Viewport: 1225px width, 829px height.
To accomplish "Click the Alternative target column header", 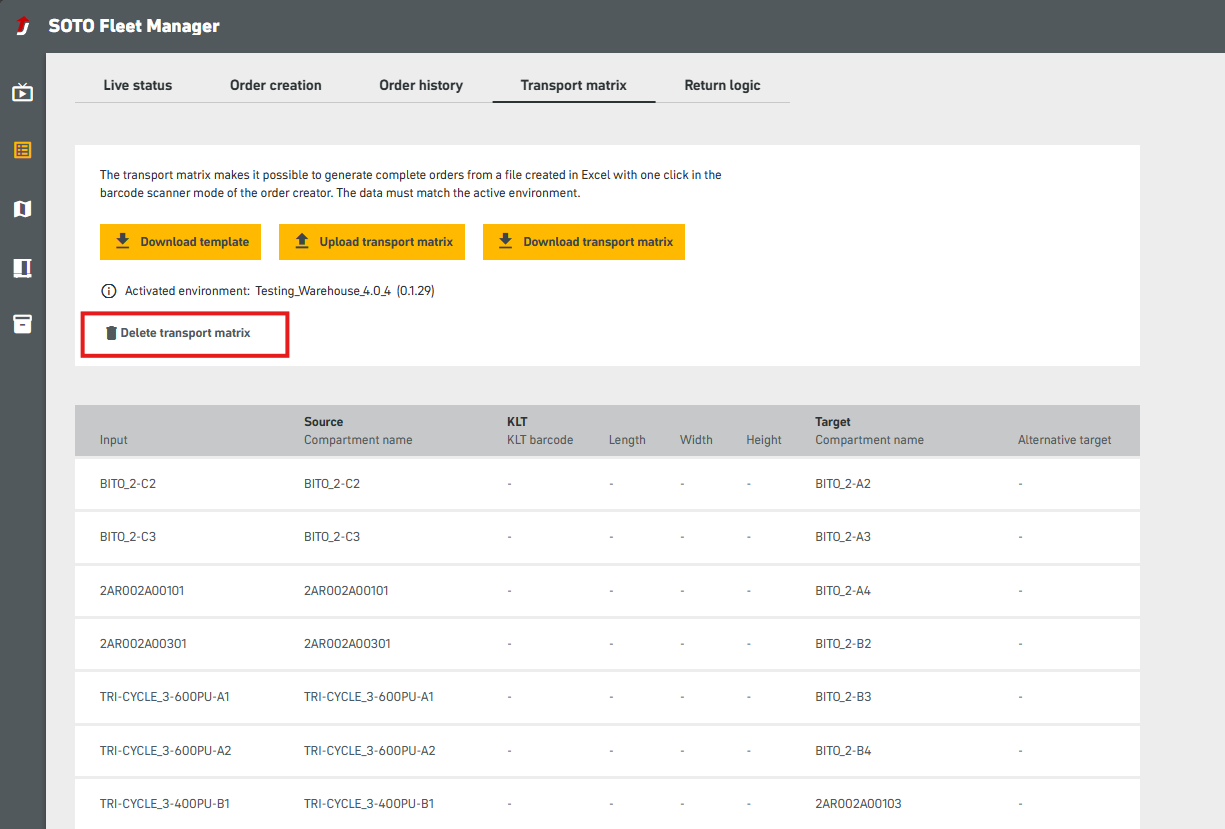I will [1064, 440].
